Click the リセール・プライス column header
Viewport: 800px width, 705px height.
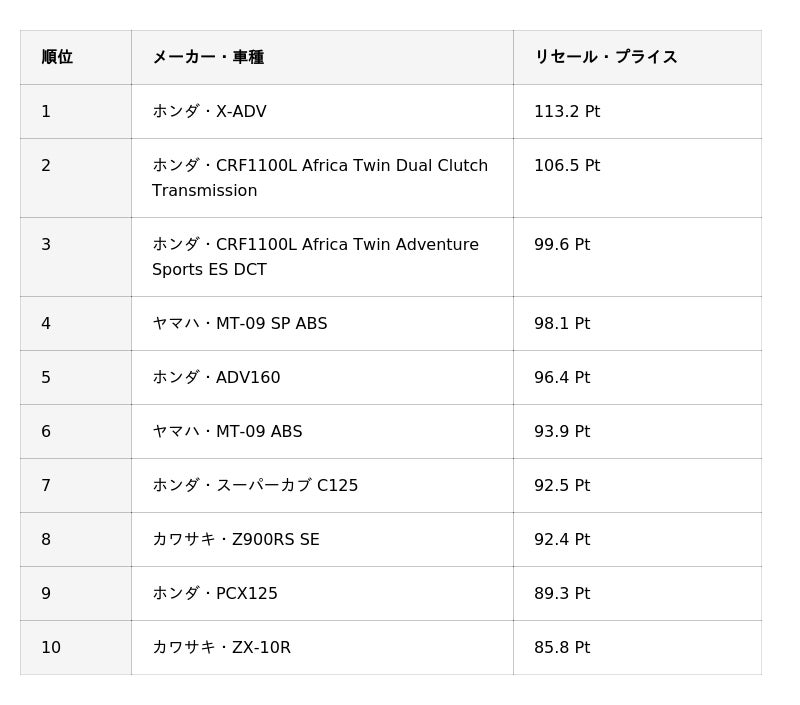(605, 57)
